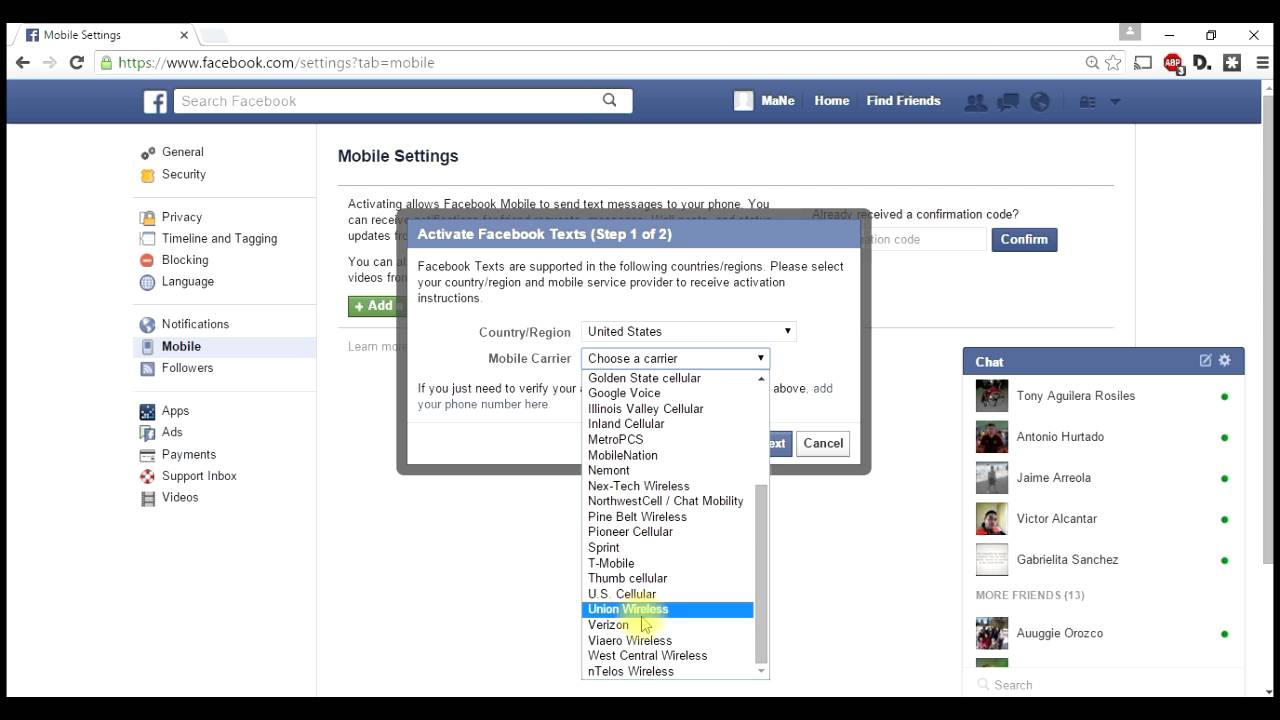Open Chat options gear icon
This screenshot has width=1280, height=720.
pyautogui.click(x=1225, y=361)
